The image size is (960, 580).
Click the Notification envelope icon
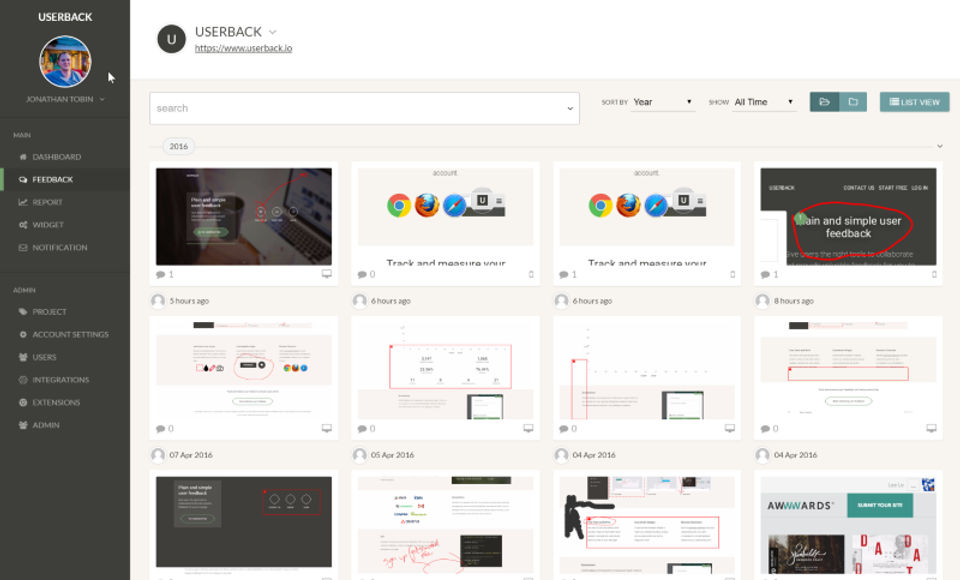(x=23, y=247)
